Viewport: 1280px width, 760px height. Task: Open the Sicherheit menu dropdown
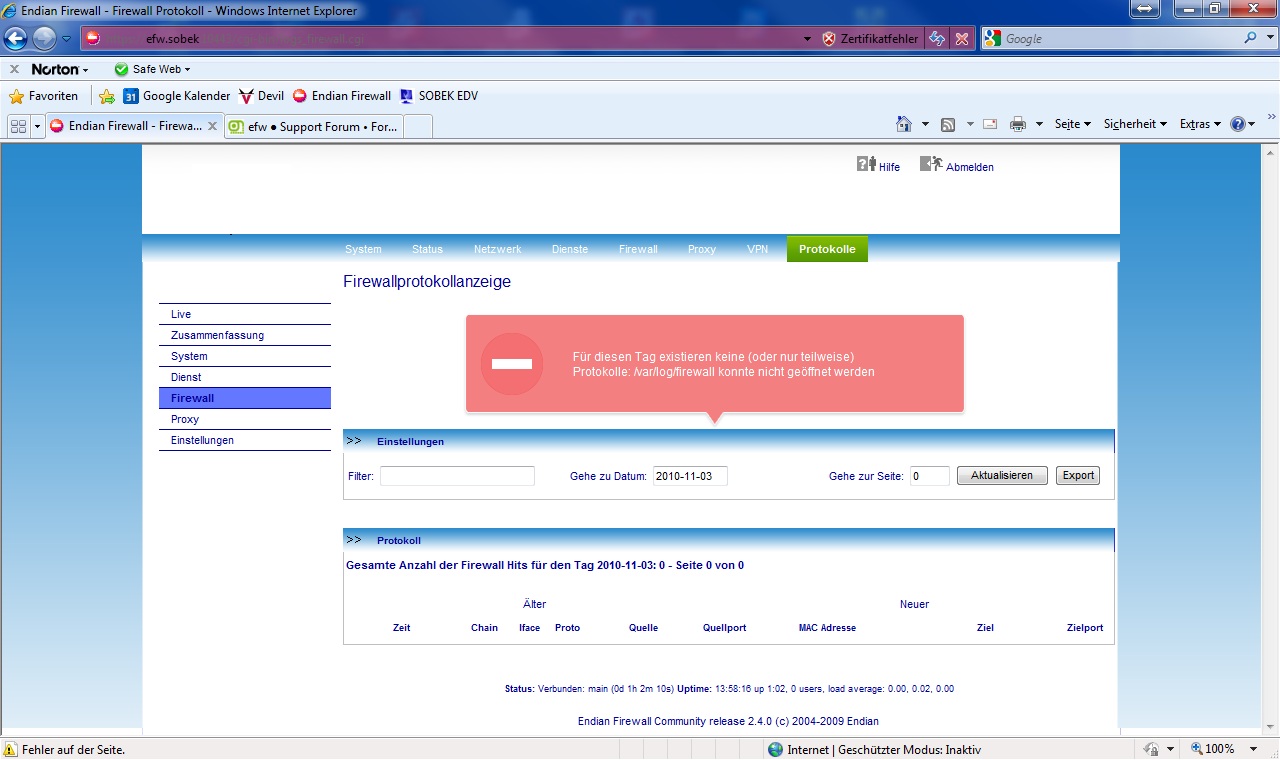pyautogui.click(x=1135, y=125)
